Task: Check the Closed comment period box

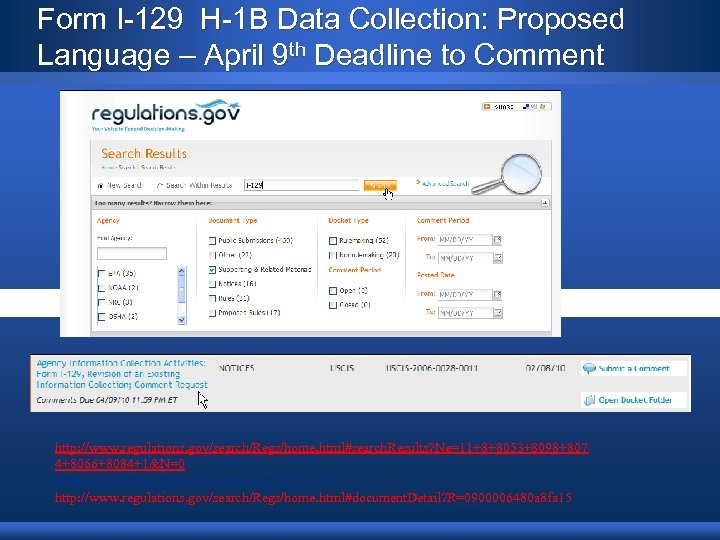Action: click(x=333, y=305)
